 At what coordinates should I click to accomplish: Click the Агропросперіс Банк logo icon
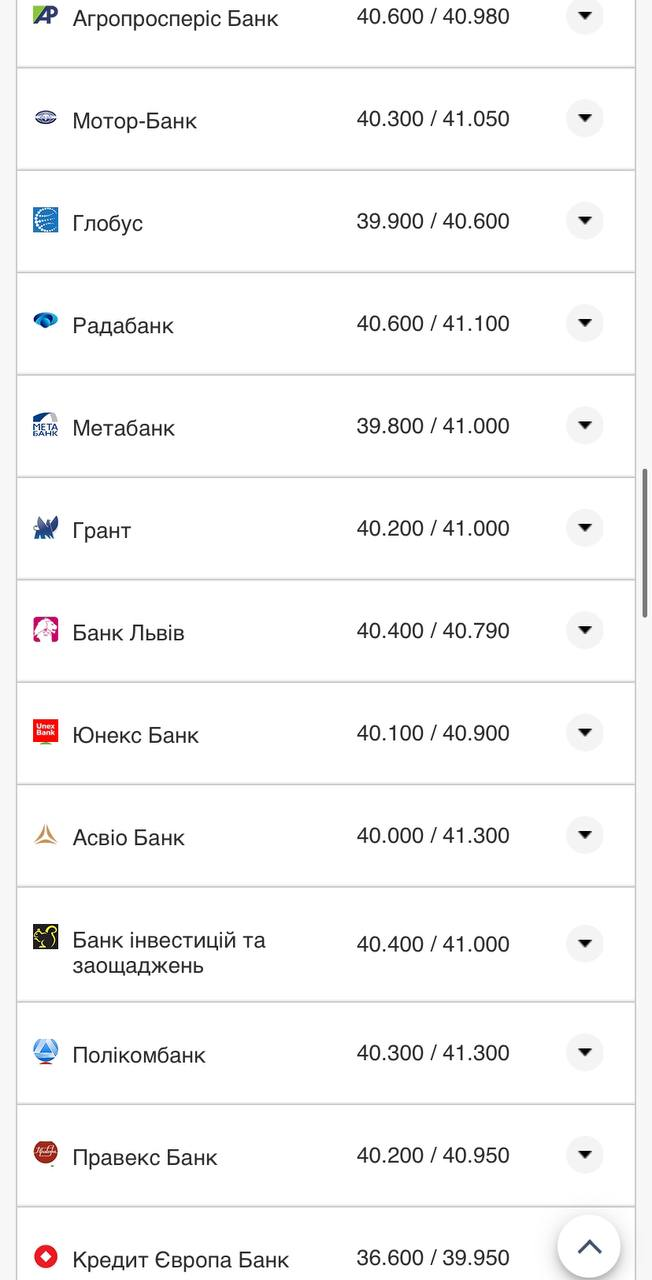click(x=45, y=15)
